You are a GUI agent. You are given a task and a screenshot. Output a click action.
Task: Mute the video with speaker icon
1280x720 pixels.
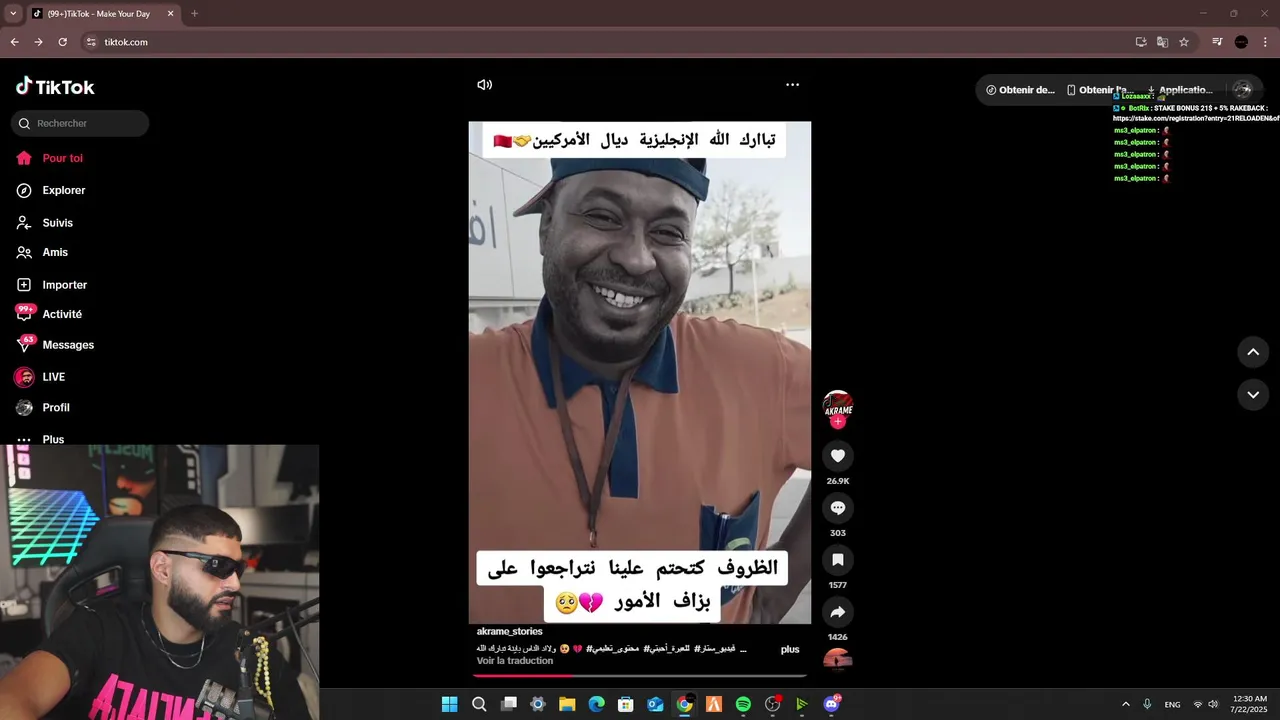(485, 85)
